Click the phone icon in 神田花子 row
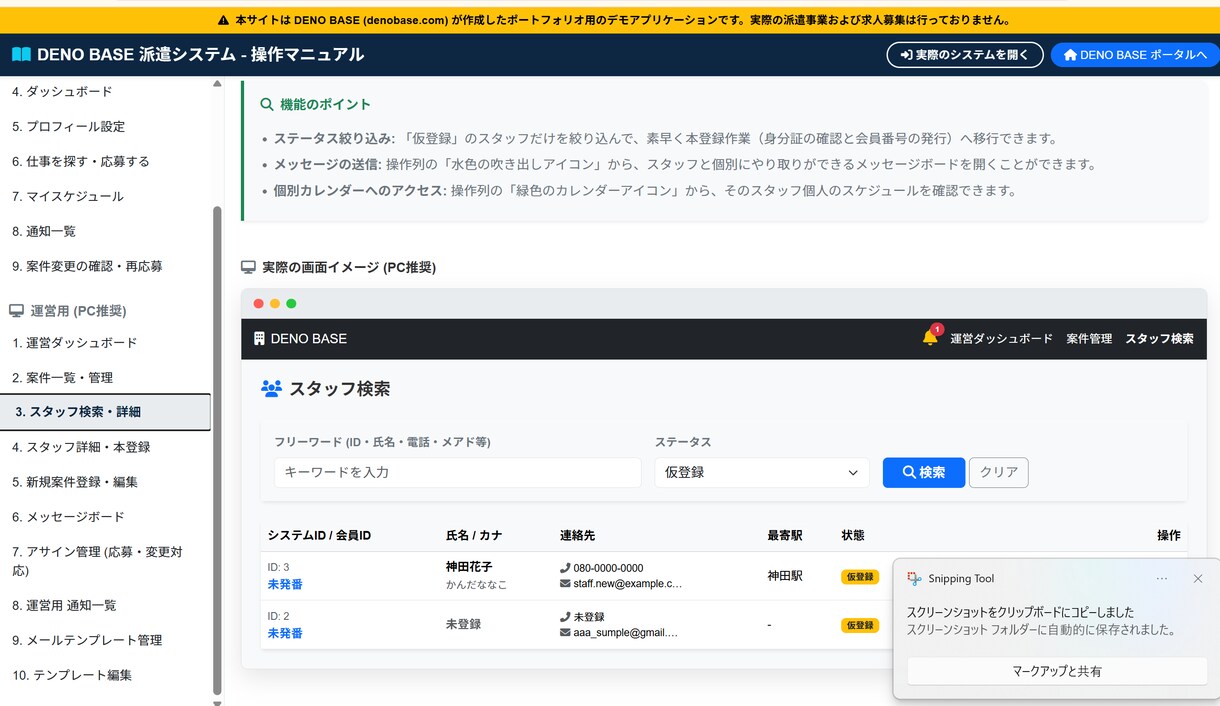The height and width of the screenshot is (706, 1220). coord(565,568)
